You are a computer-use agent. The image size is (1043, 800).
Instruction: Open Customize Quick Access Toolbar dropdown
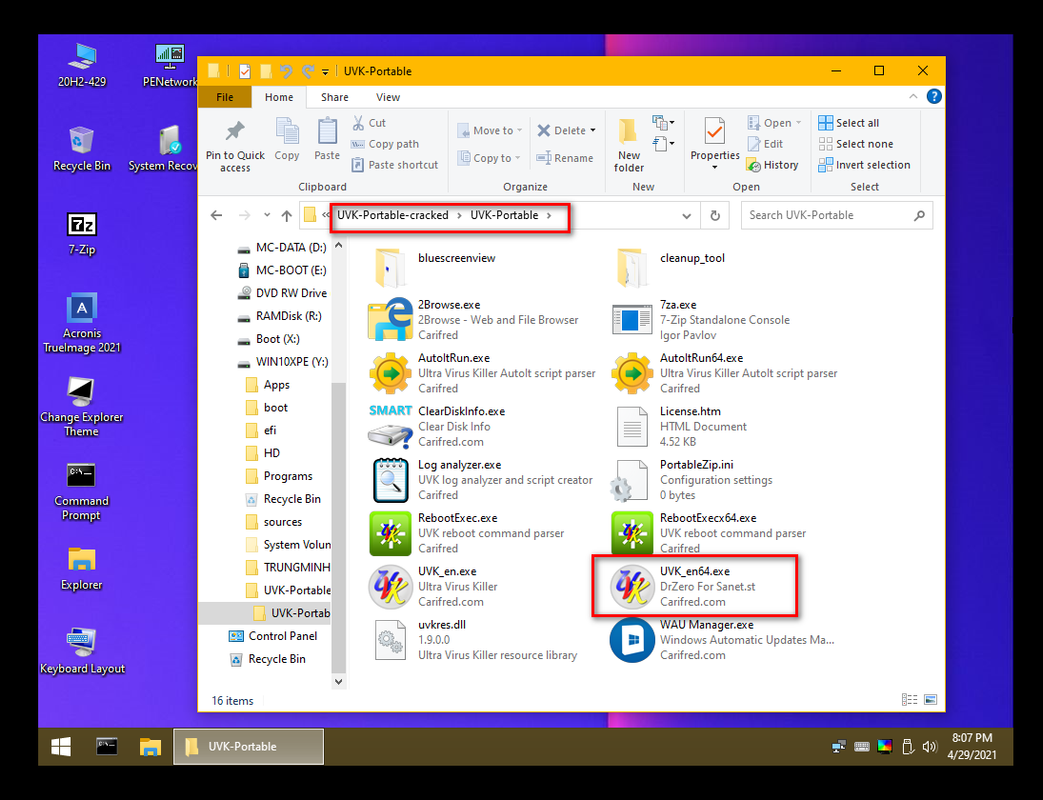click(x=325, y=71)
